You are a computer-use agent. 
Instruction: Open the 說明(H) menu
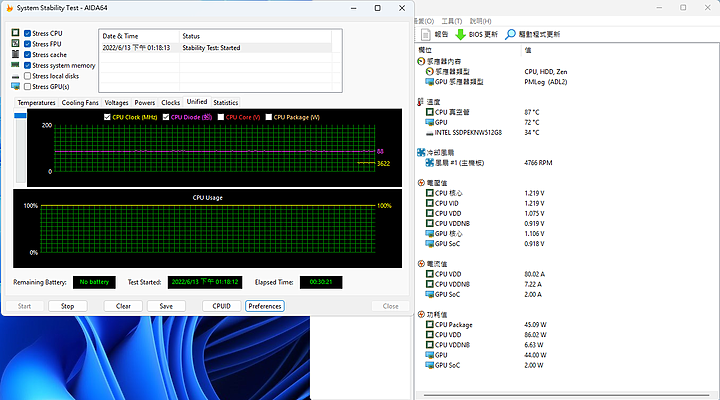480,21
